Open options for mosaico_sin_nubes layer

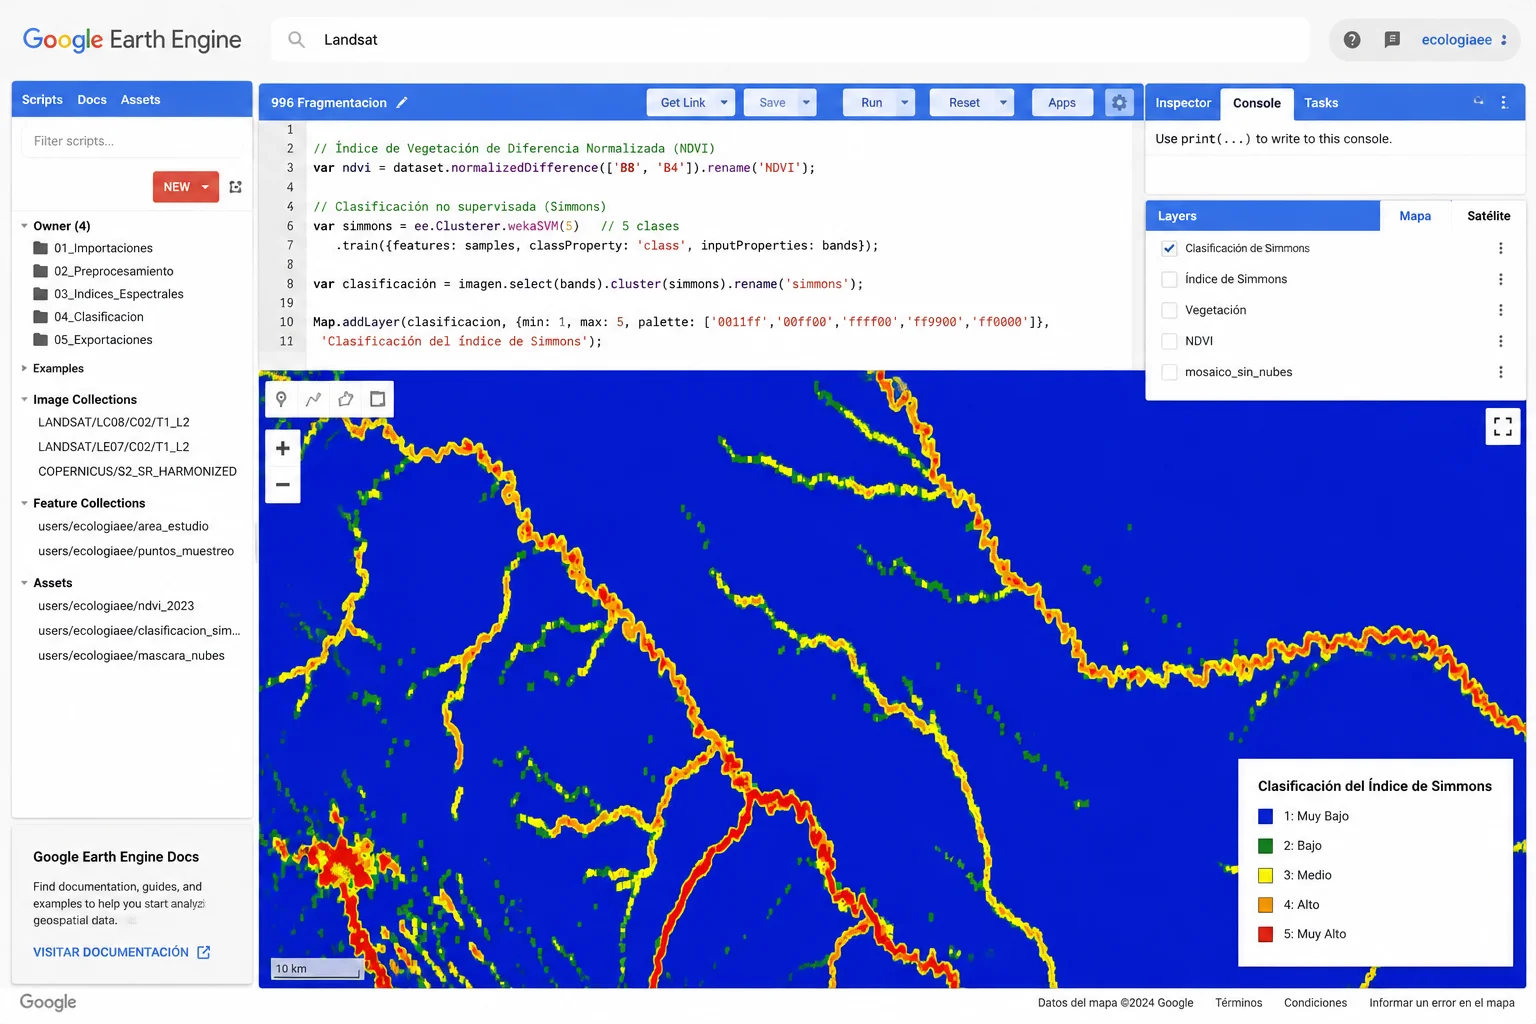coord(1500,372)
